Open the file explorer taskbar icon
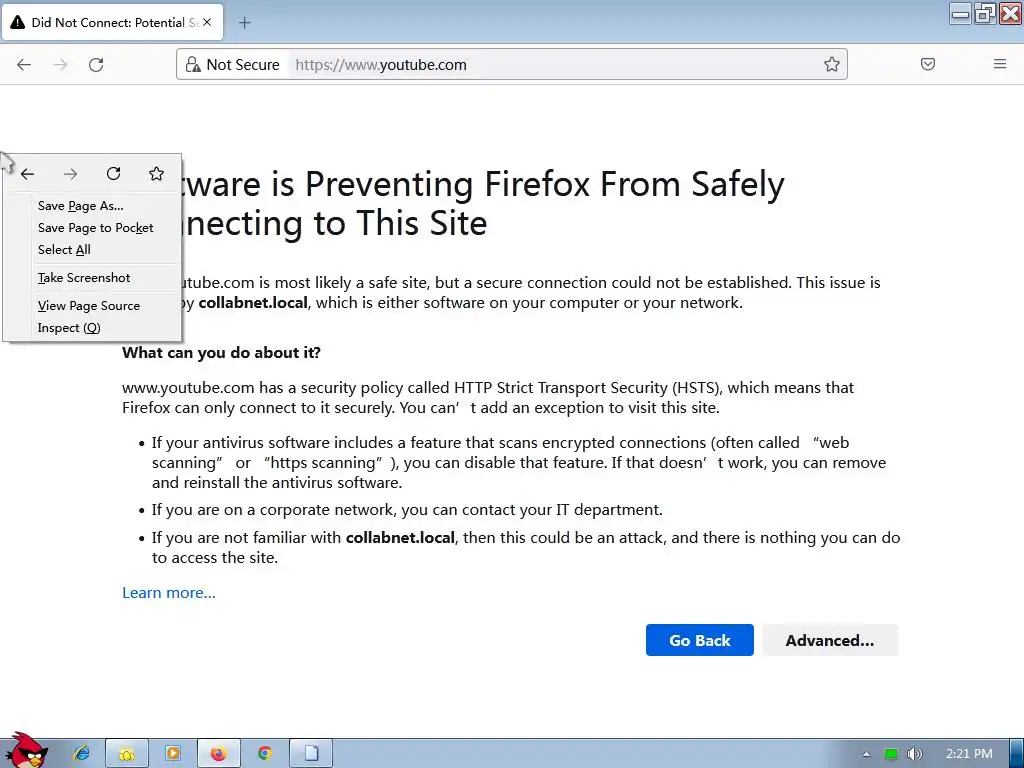 point(127,753)
